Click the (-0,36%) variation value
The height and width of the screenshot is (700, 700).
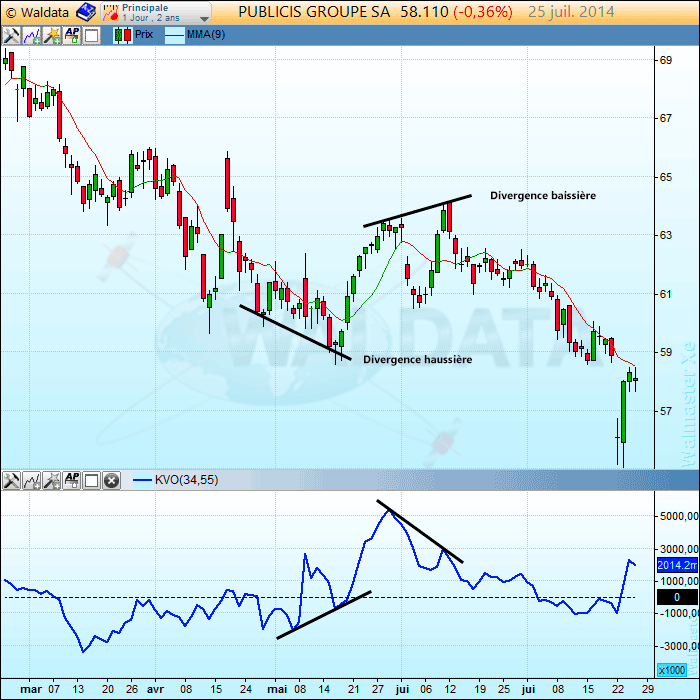483,12
